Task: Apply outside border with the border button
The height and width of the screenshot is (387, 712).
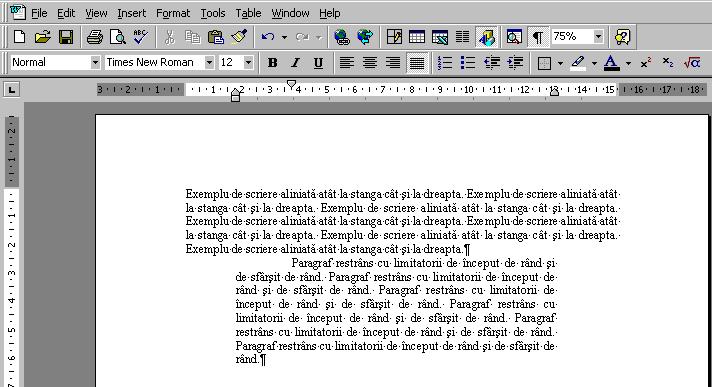Action: point(544,62)
